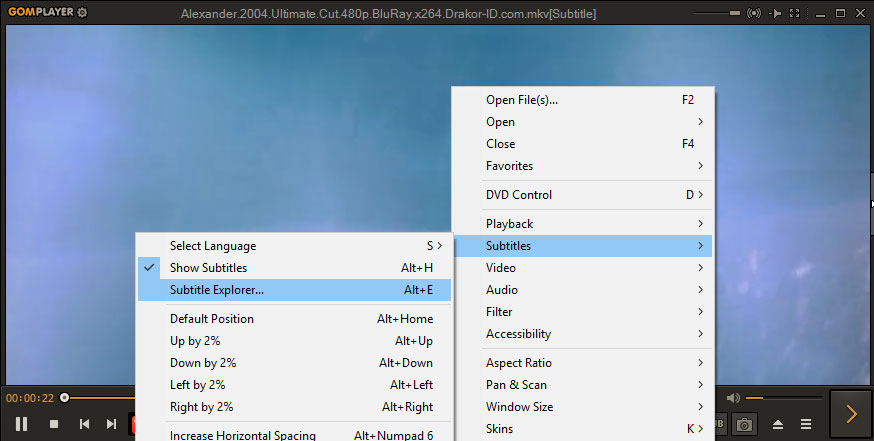This screenshot has height=441, width=874.
Task: Skip to the next track
Action: click(111, 424)
